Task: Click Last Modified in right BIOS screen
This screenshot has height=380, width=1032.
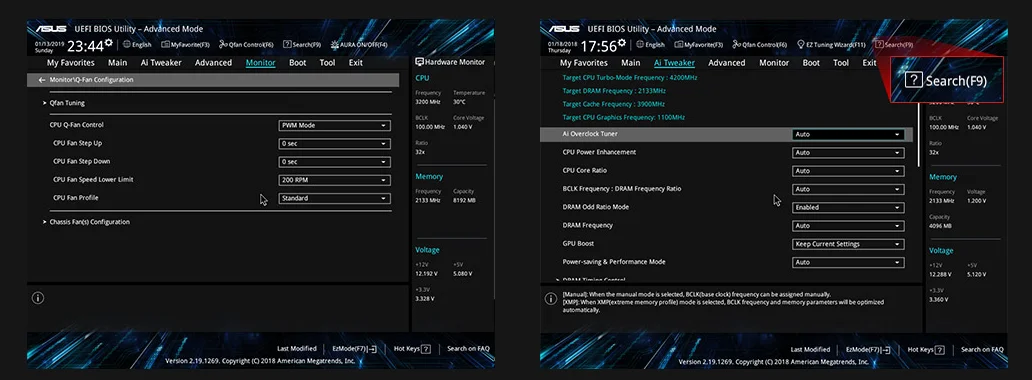Action: 810,349
